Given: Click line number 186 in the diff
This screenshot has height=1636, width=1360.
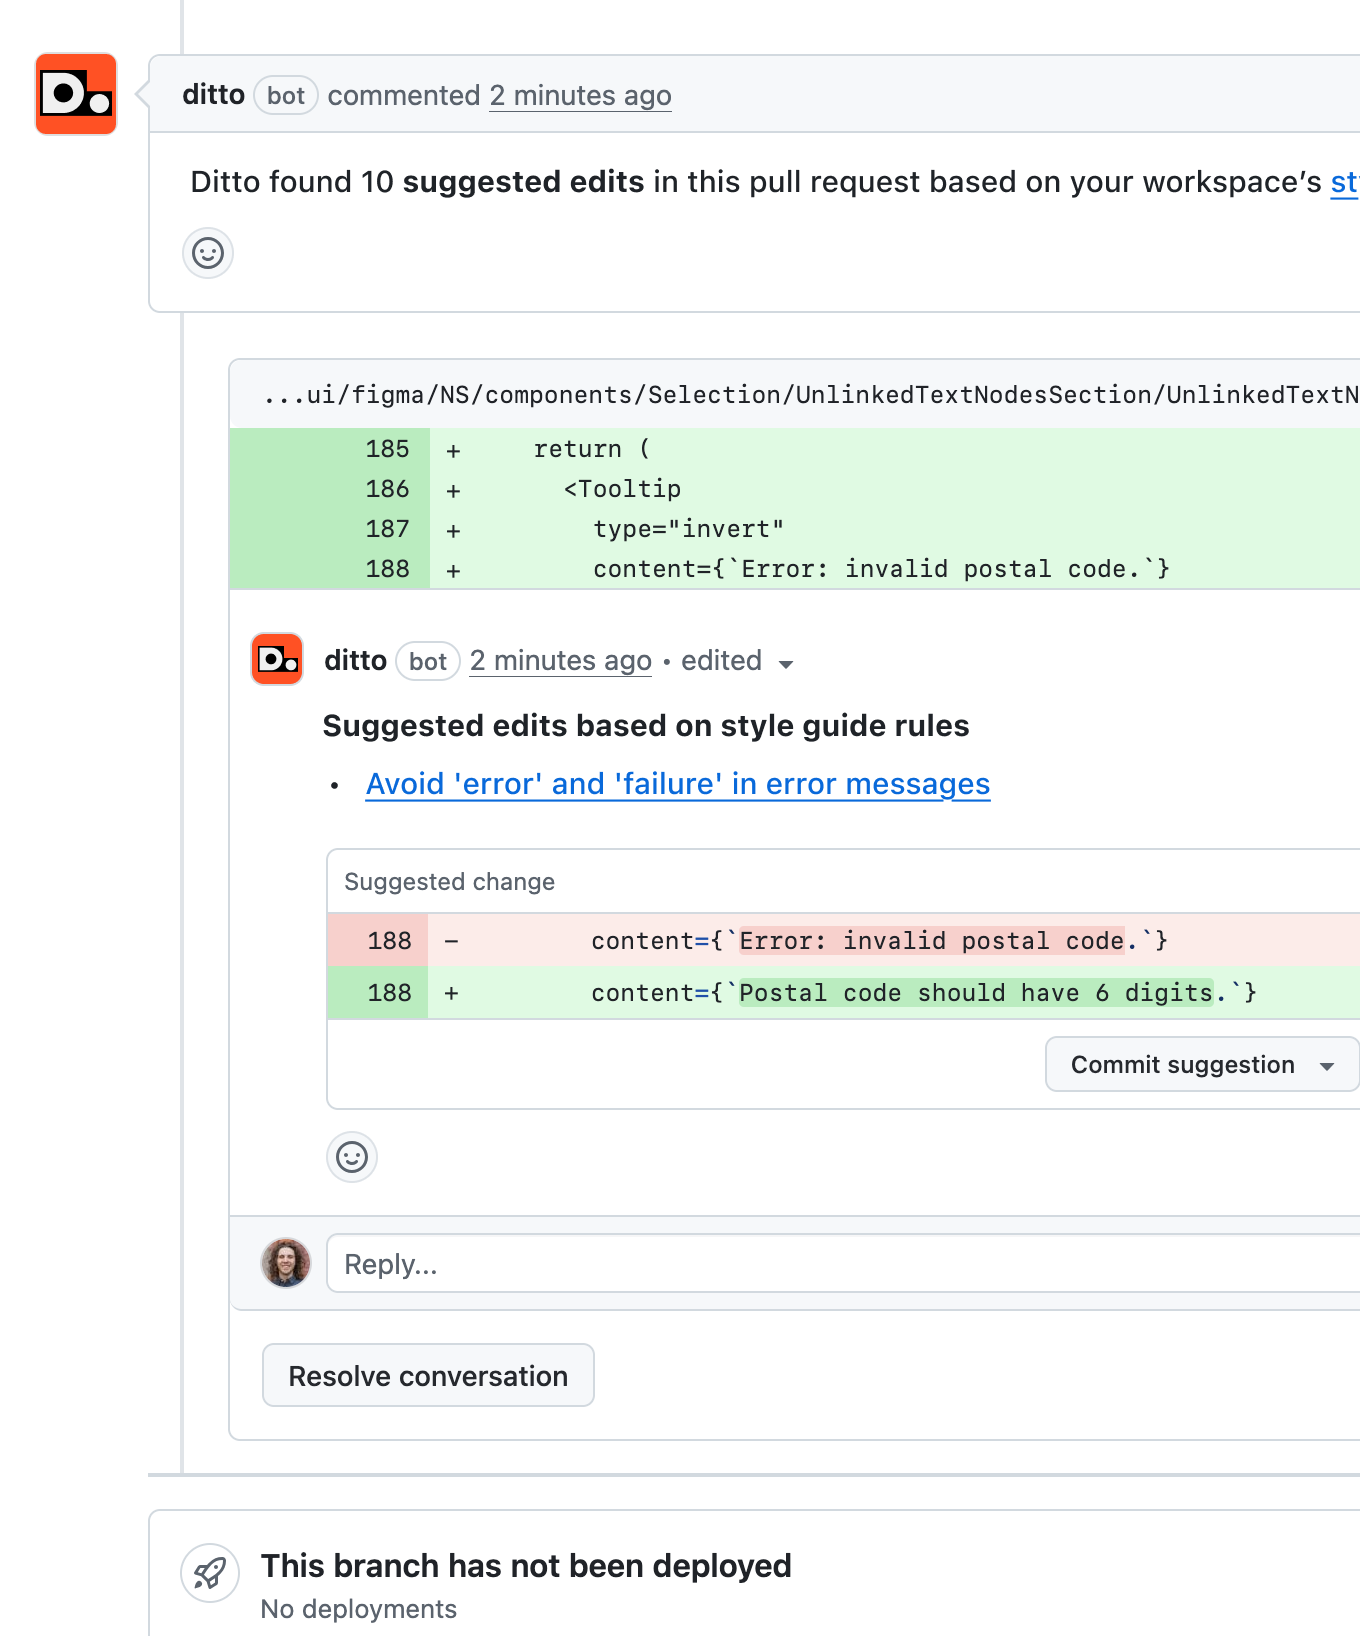Looking at the screenshot, I should tap(387, 489).
